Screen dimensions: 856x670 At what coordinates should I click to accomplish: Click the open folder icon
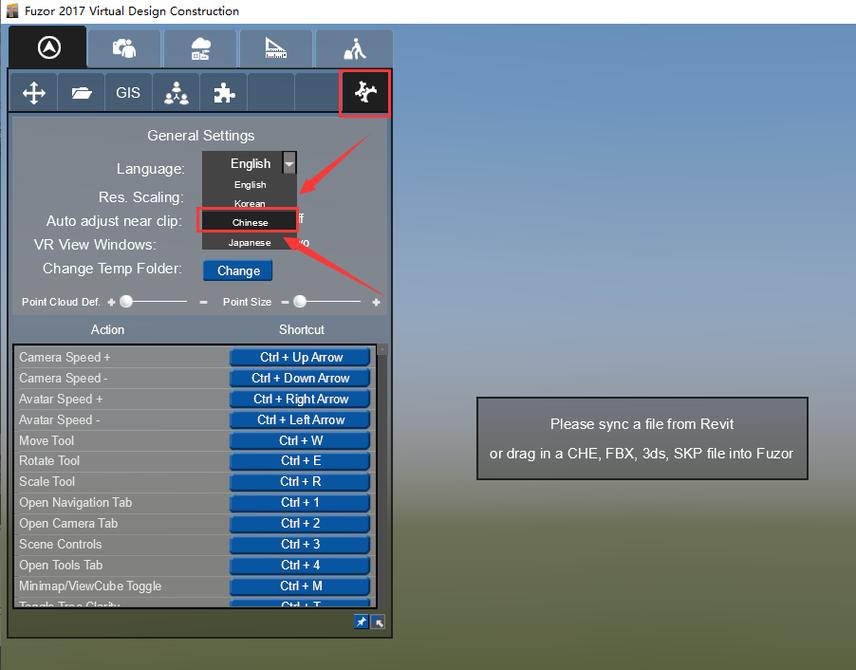click(81, 93)
